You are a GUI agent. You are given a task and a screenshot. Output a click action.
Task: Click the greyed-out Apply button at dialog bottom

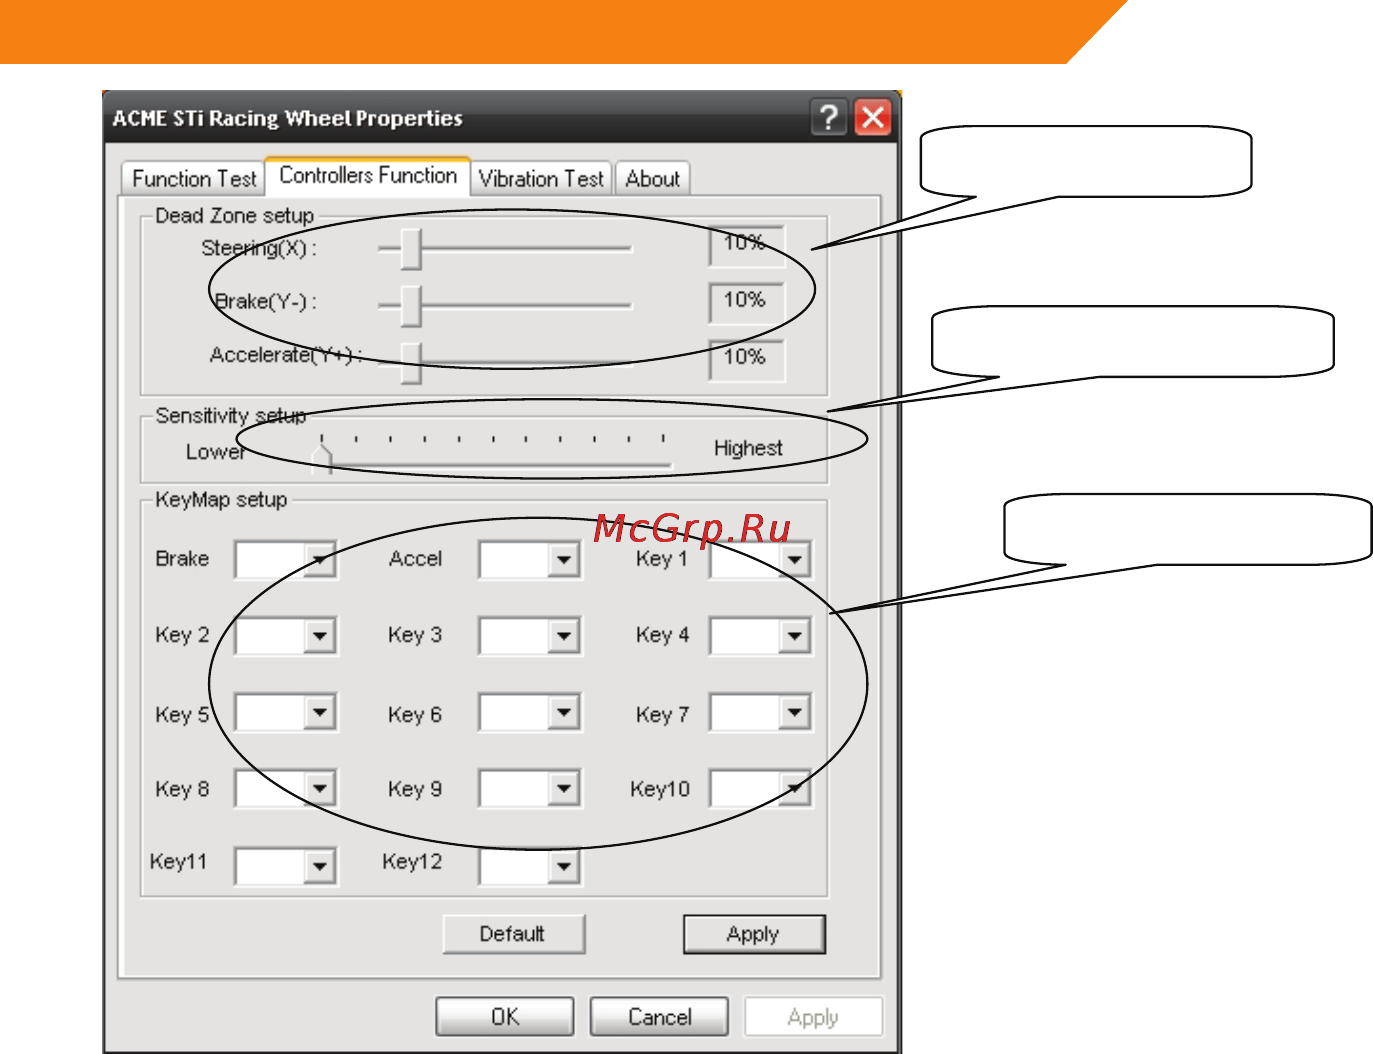[x=813, y=1017]
